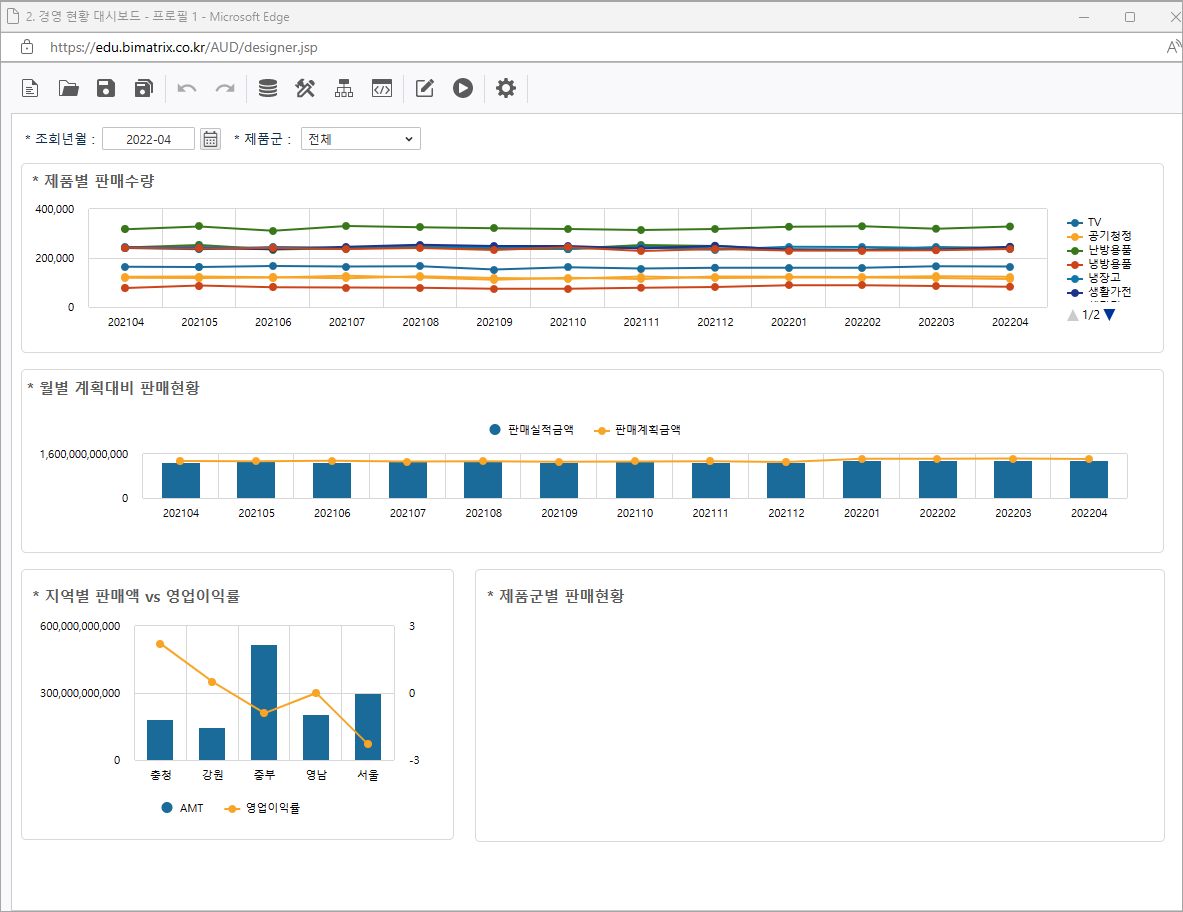Click the 조회년월 field showing 2022-04
The image size is (1183, 912).
pos(149,139)
